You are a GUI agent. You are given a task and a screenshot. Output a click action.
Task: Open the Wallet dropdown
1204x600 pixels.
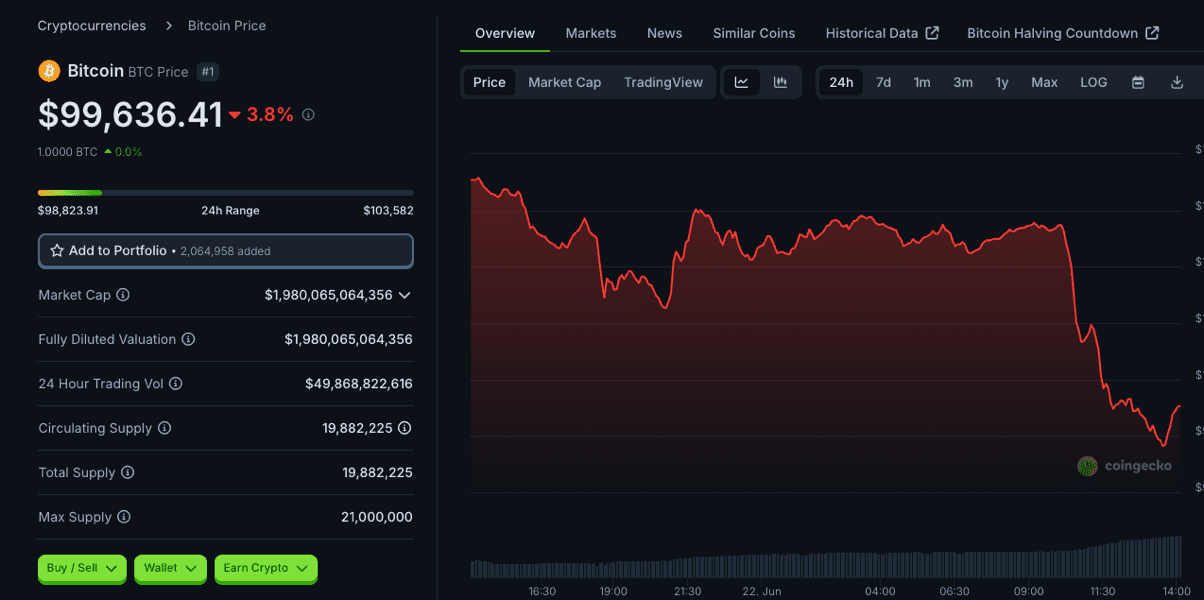coord(170,568)
